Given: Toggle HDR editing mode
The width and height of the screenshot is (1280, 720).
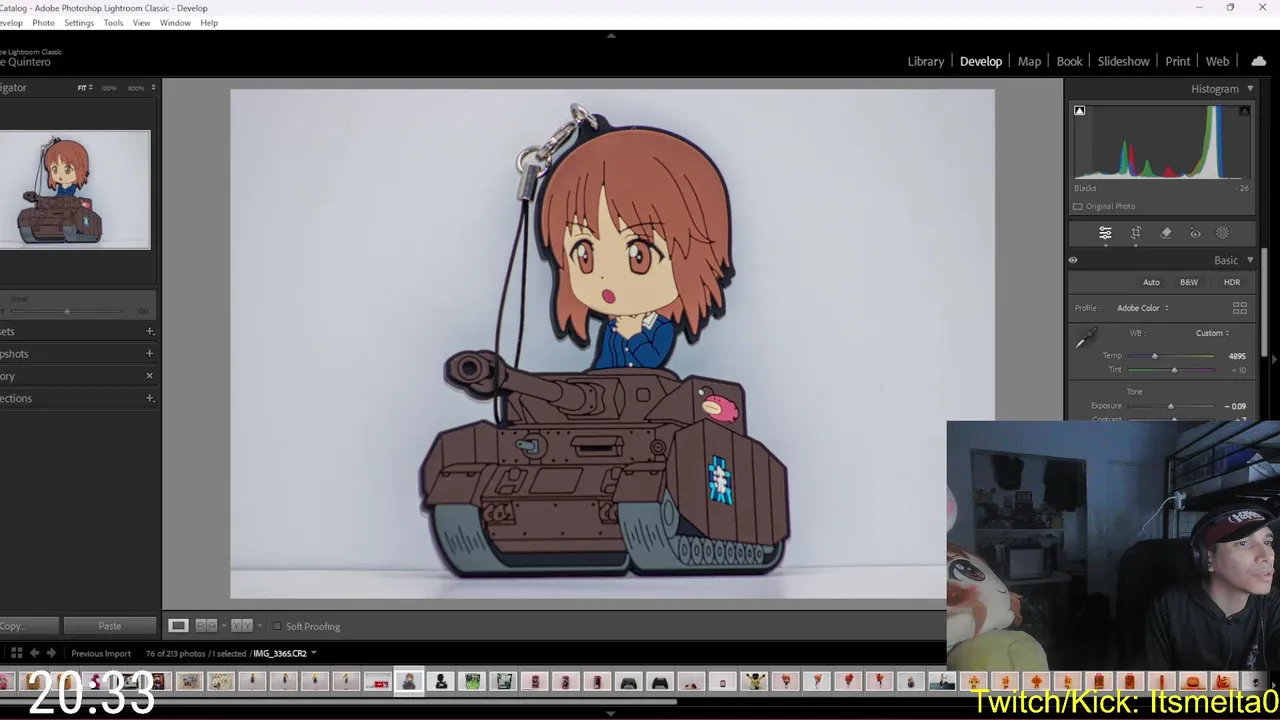Looking at the screenshot, I should click(x=1232, y=282).
